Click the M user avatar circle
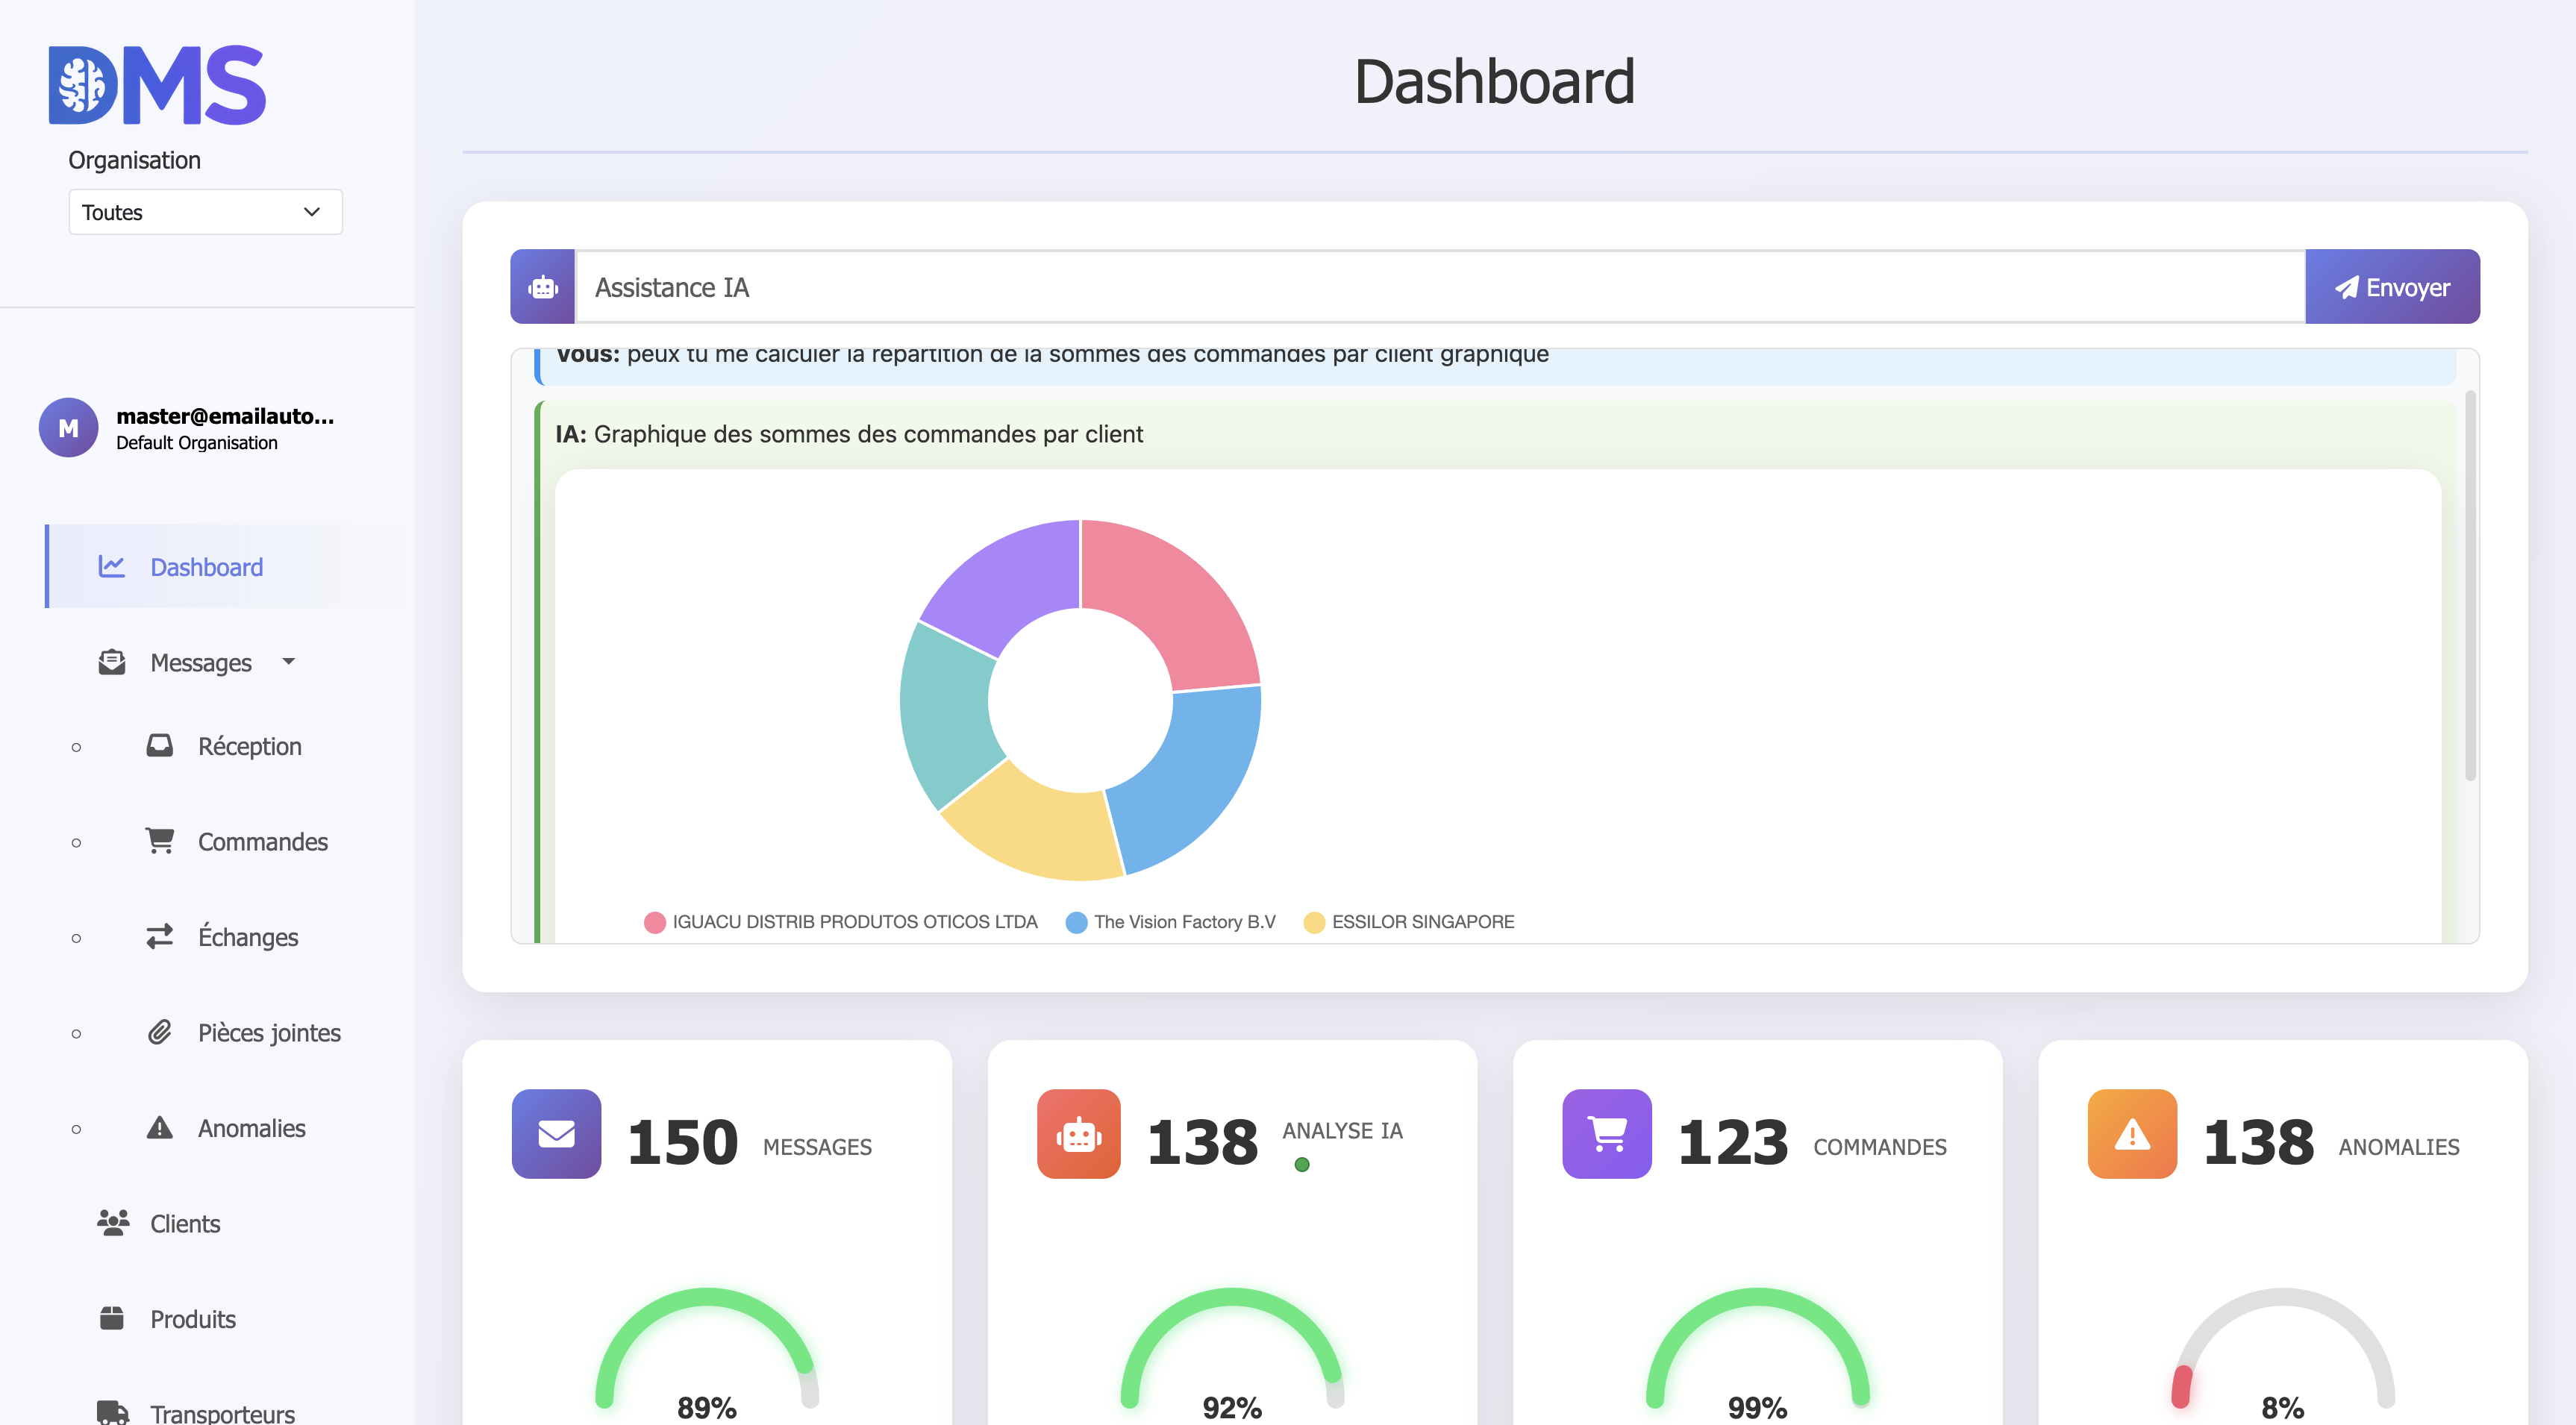Viewport: 2576px width, 1425px height. (68, 428)
